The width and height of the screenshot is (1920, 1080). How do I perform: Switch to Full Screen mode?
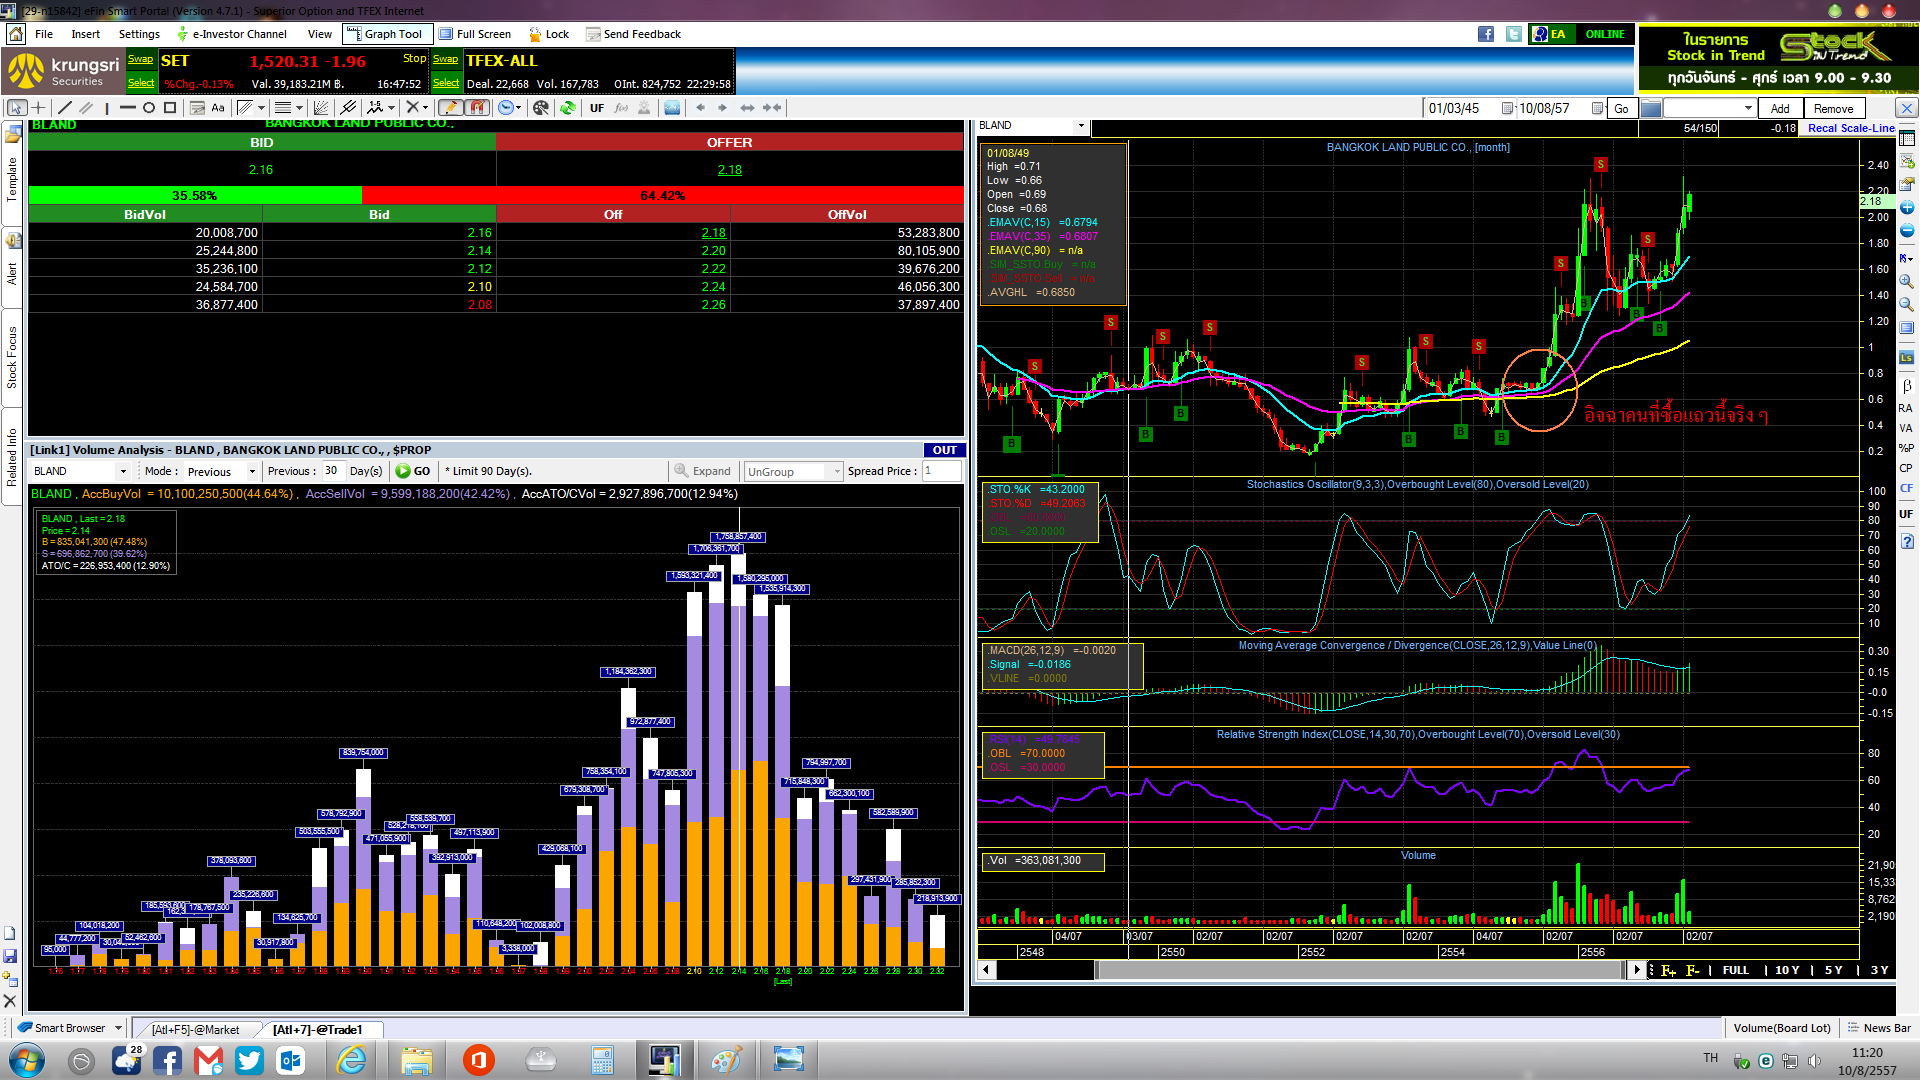[x=476, y=34]
